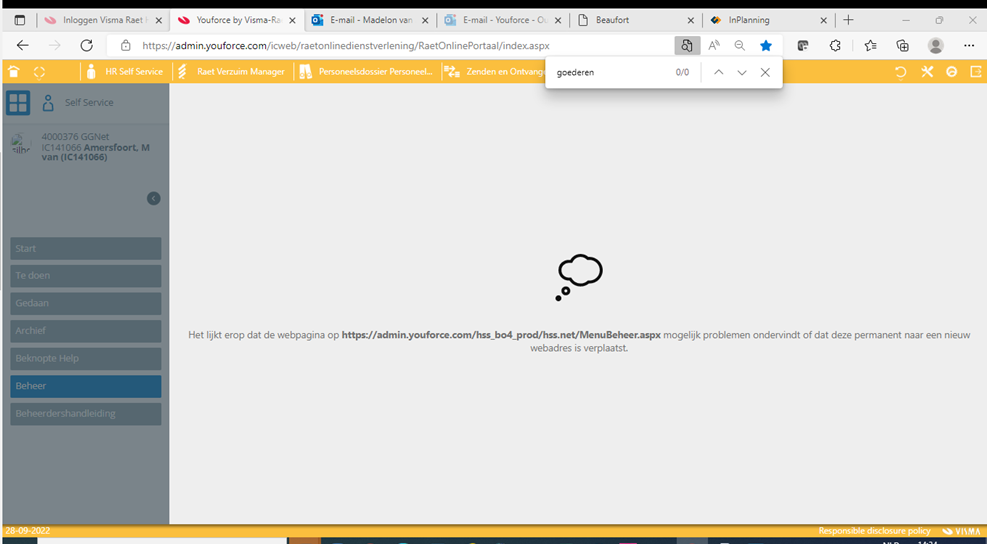Click the read aloud icon

pos(714,45)
